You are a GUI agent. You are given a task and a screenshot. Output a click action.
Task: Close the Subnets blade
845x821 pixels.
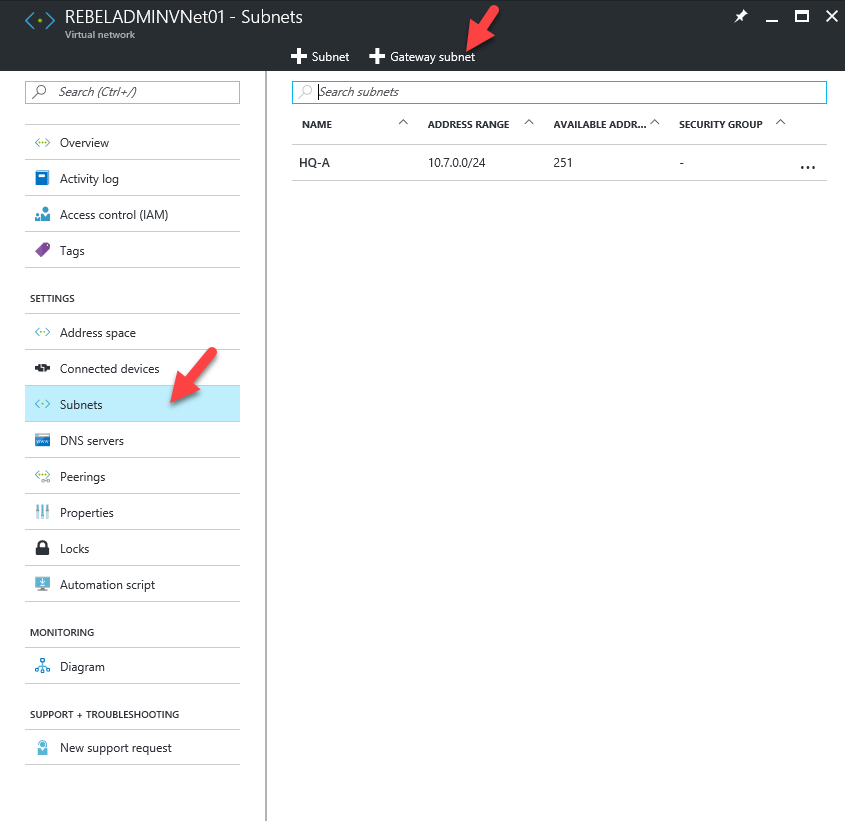pos(832,17)
